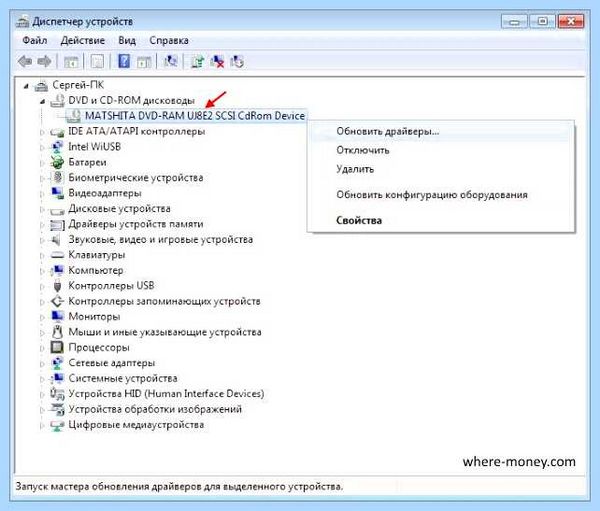600x511 pixels.
Task: Select IDE ATA/ATAPI контроллеры label
Action: click(x=137, y=131)
